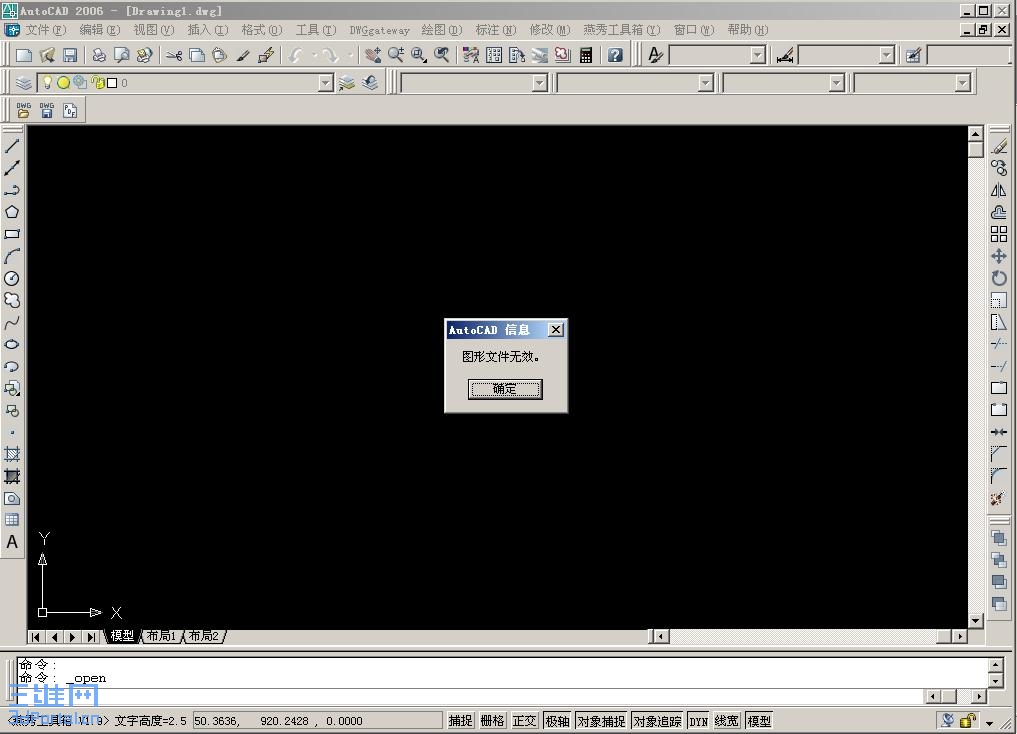Select the Circle draw tool
1017x734 pixels.
tap(12, 278)
